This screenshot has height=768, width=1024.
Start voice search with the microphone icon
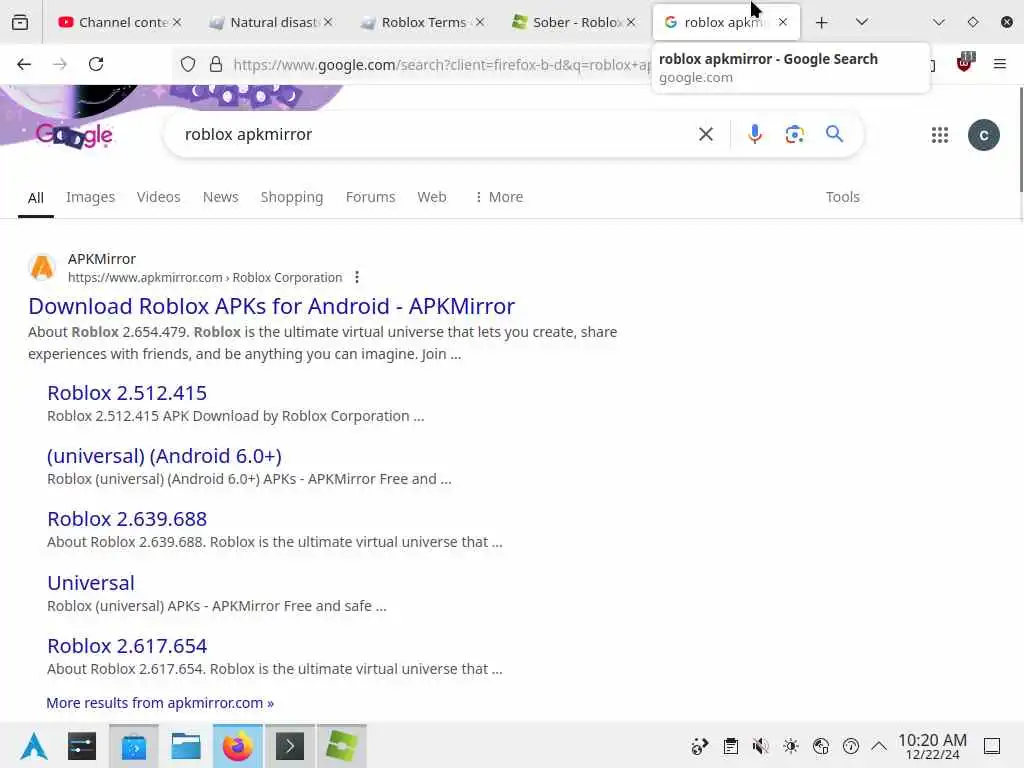754,135
